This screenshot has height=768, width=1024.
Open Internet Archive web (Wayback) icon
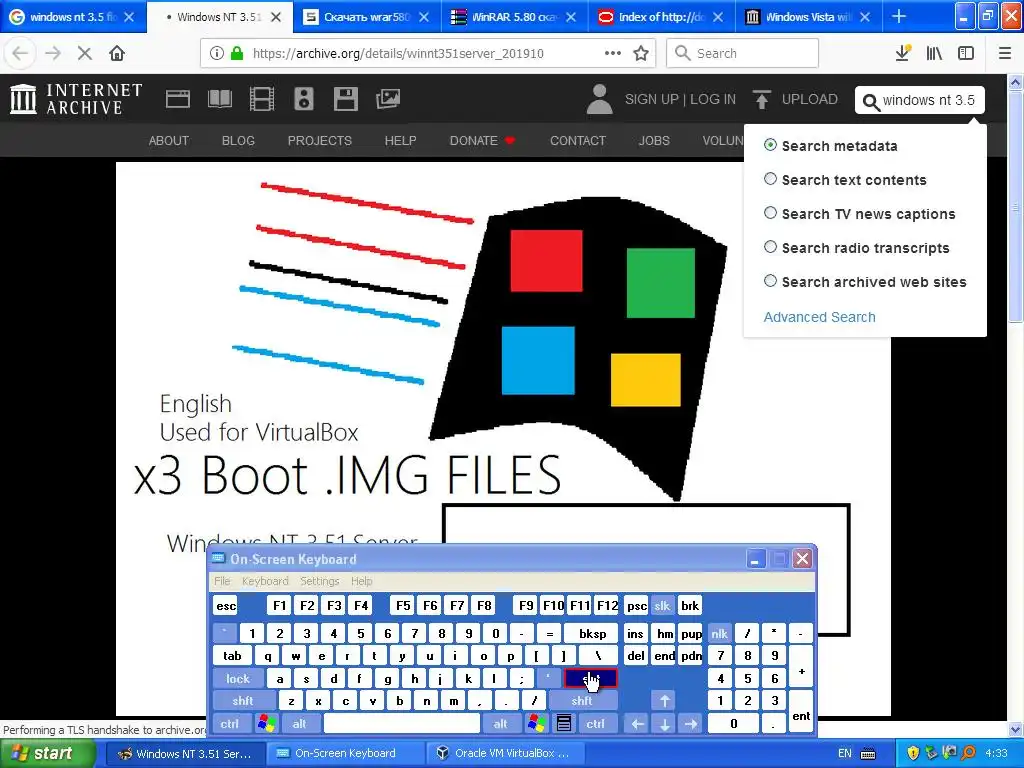point(178,99)
